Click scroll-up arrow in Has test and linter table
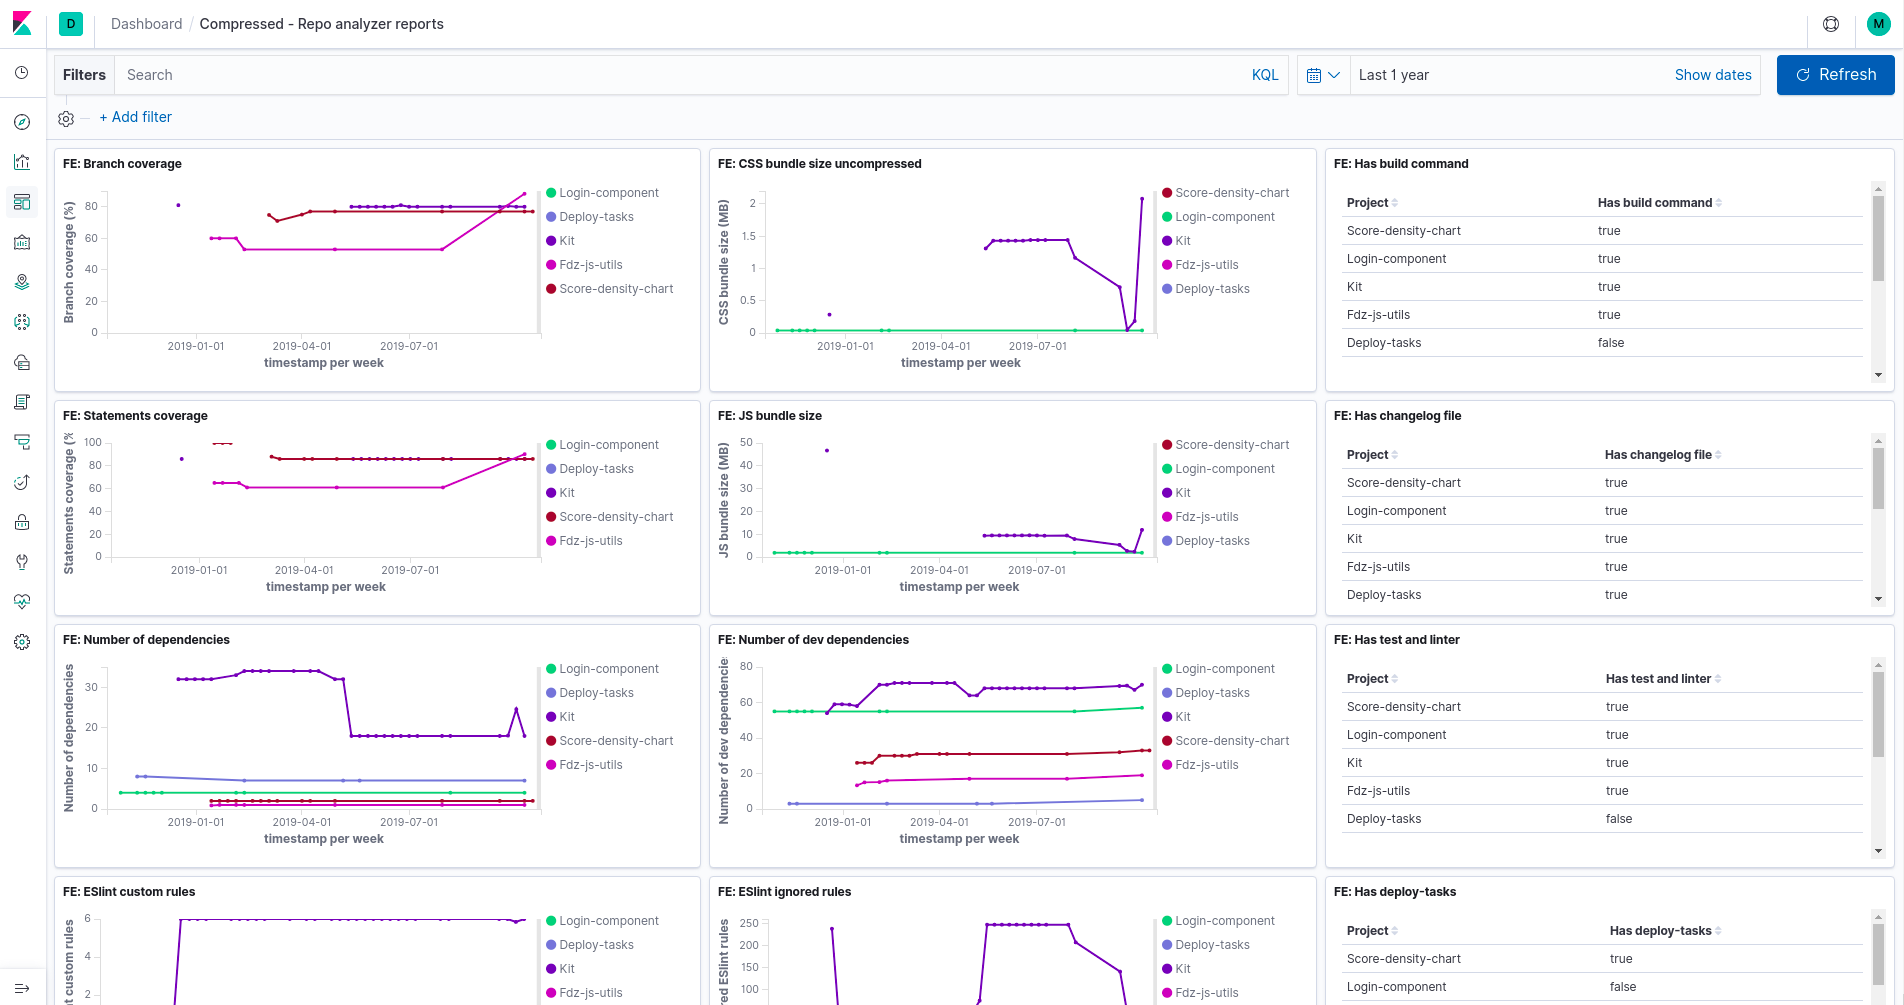Screen dimensions: 1904x1005 tap(1878, 665)
